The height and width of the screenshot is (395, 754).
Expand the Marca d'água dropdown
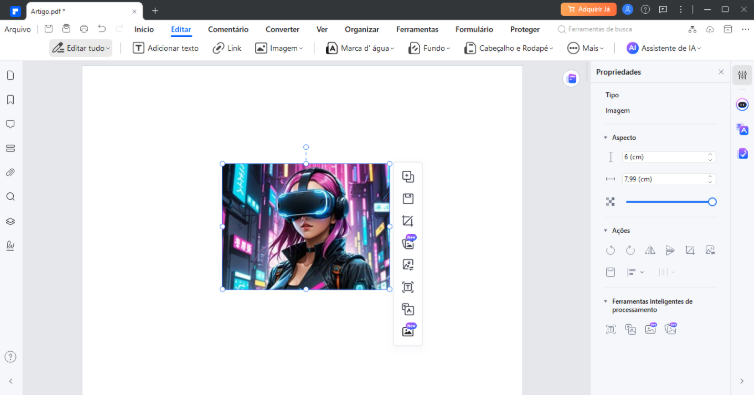360,48
